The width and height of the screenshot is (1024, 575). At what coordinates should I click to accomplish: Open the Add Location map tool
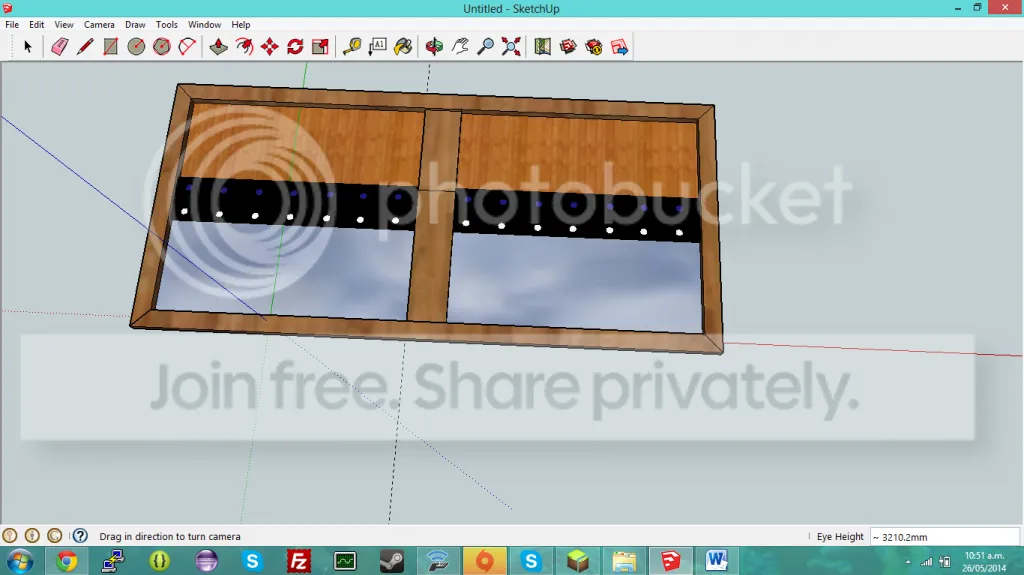click(542, 46)
